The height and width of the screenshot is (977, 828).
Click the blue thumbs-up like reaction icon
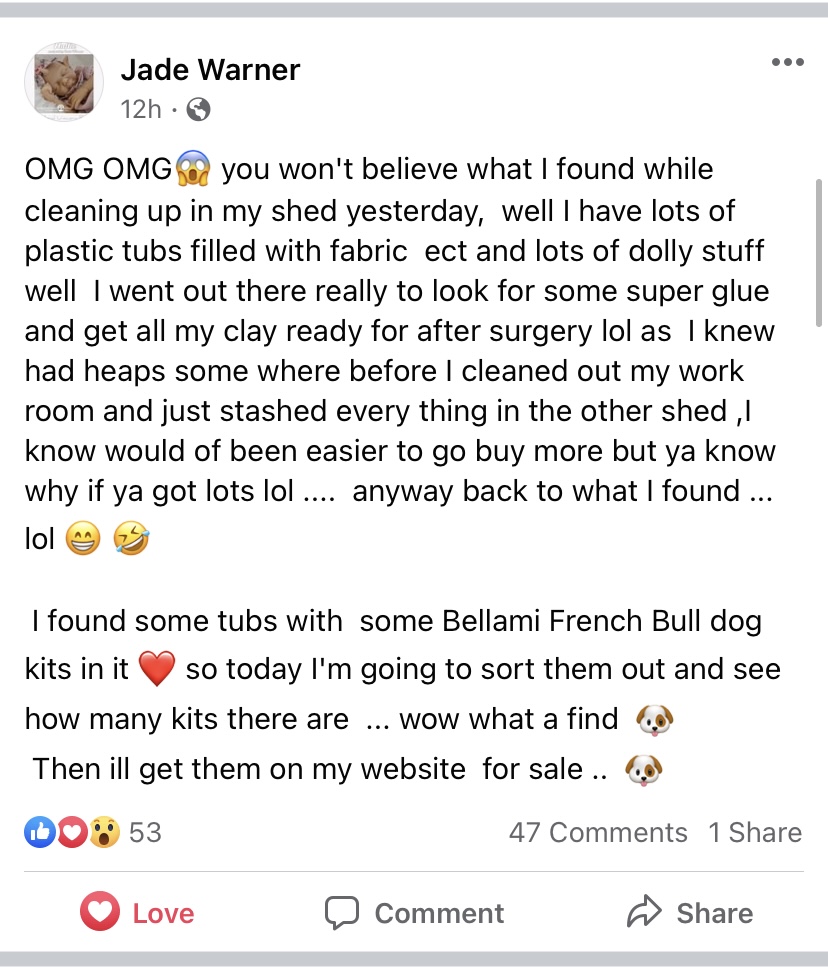click(x=40, y=832)
